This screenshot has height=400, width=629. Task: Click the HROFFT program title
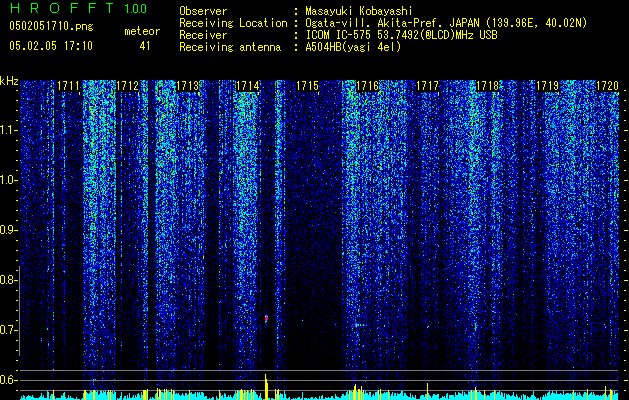point(64,8)
